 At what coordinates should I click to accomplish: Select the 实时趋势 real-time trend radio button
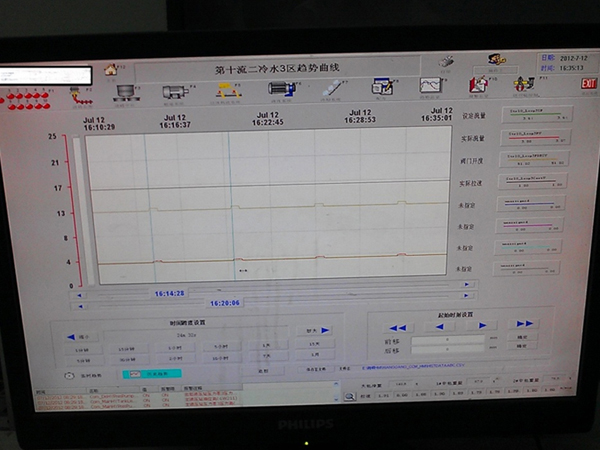pos(69,376)
